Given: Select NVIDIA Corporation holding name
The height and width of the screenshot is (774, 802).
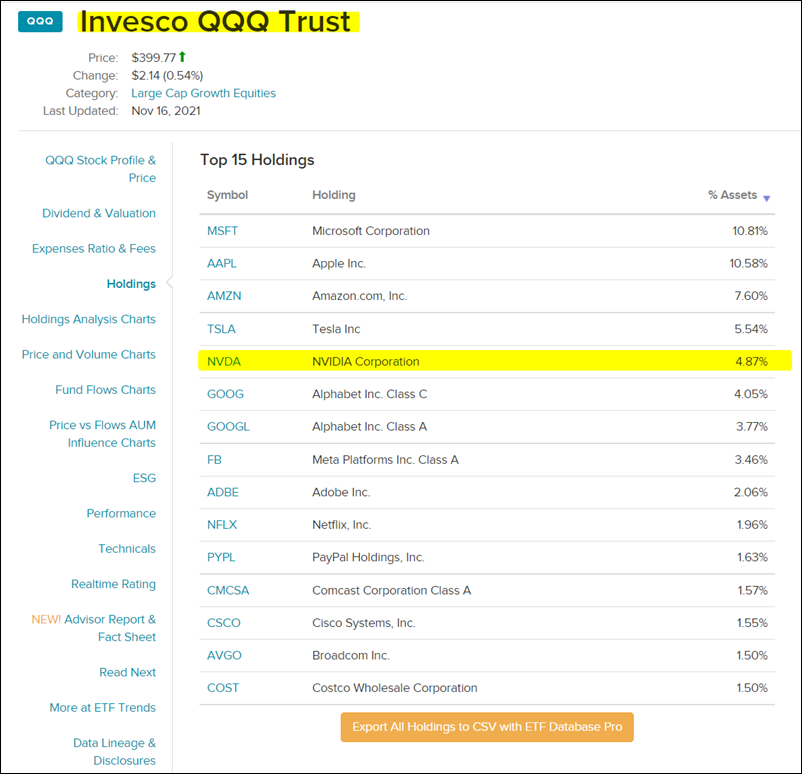Looking at the screenshot, I should tap(366, 362).
